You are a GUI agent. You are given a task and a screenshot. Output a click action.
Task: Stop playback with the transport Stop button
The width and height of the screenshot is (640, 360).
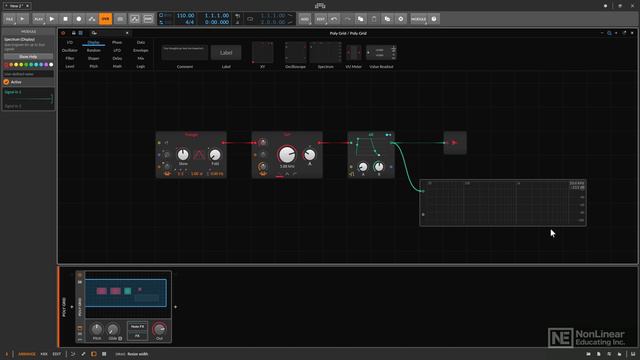[65, 19]
